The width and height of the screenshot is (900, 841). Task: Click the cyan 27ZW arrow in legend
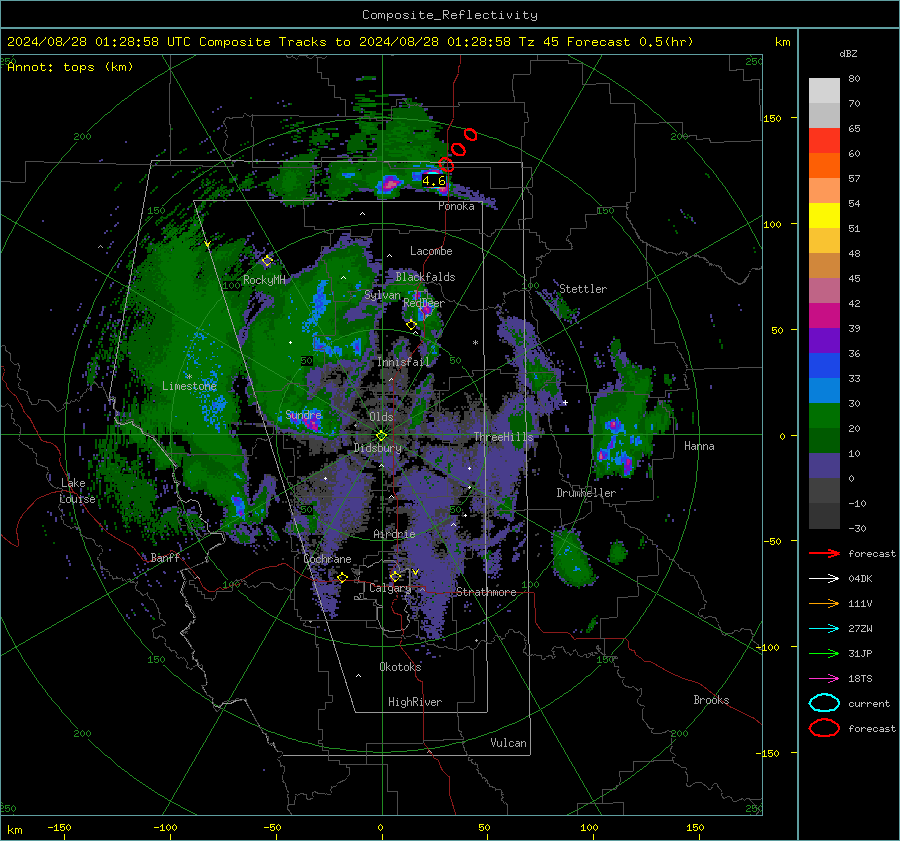[x=824, y=629]
